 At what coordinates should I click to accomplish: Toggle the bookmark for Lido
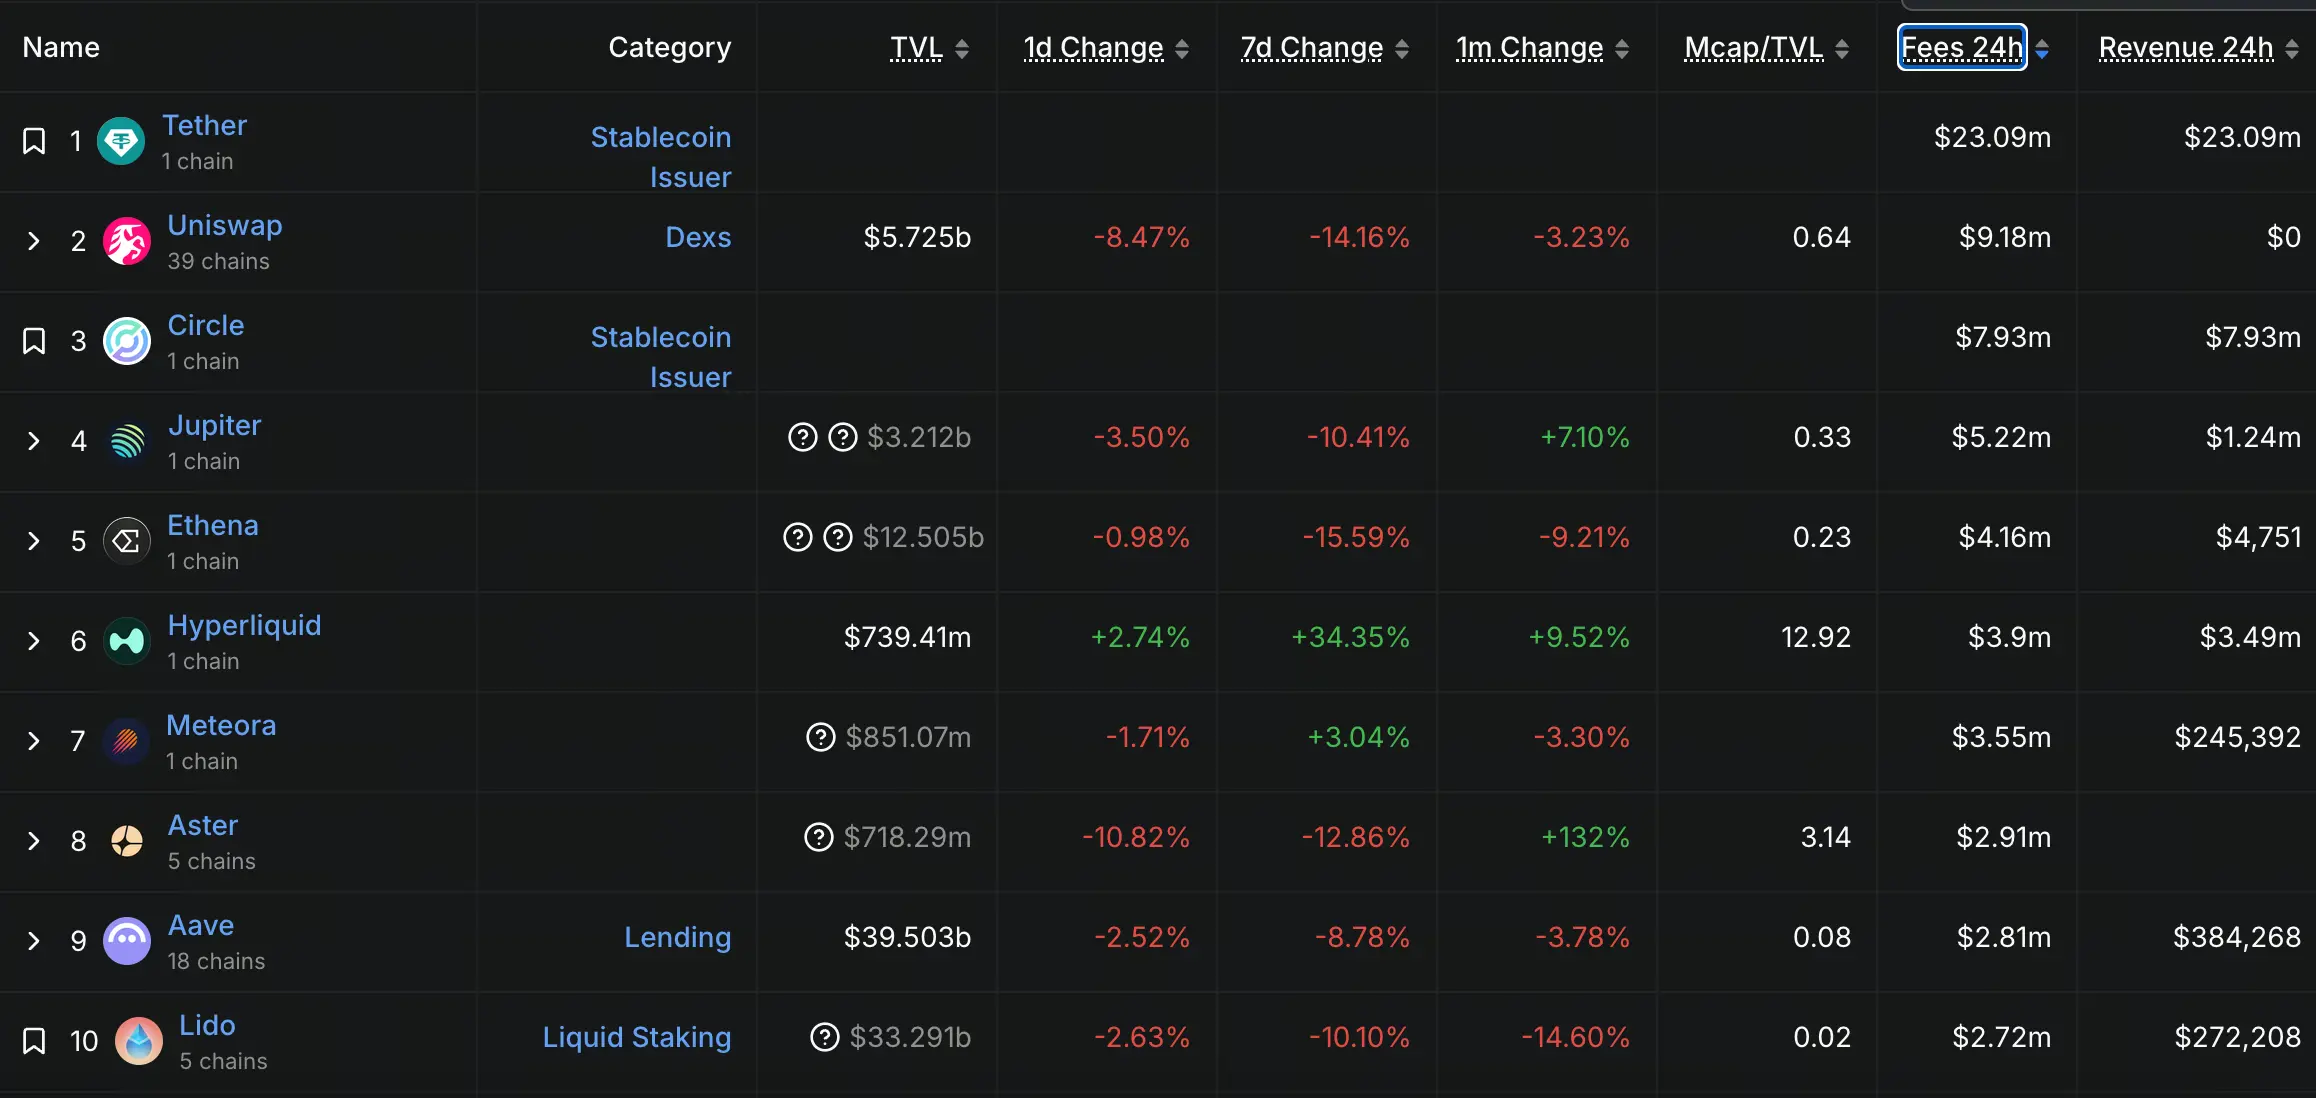pos(34,1041)
